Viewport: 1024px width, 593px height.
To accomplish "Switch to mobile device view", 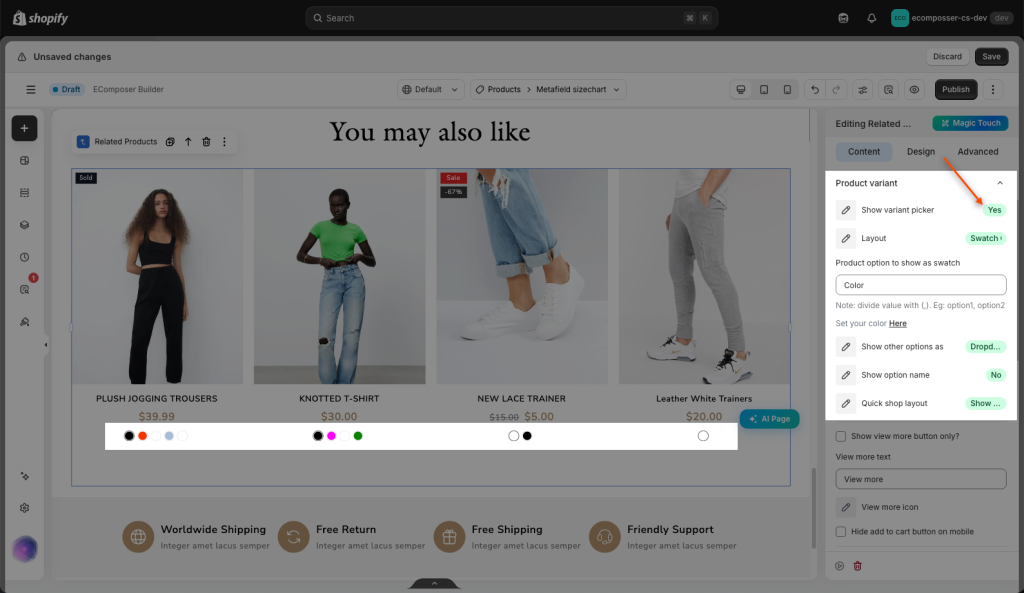I will [787, 89].
